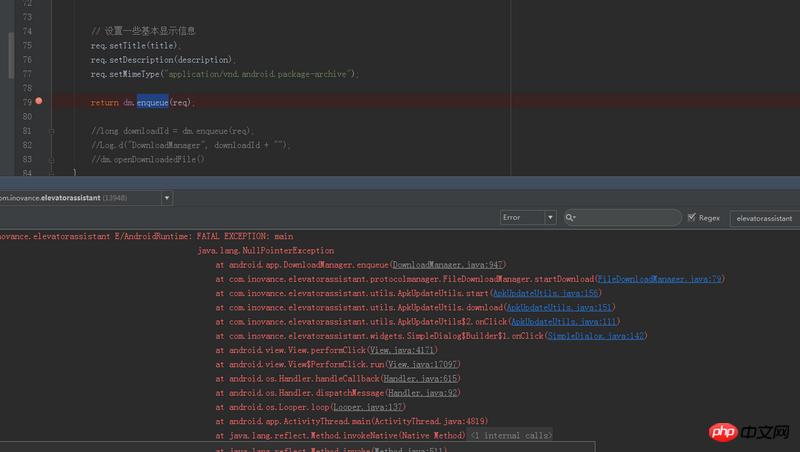Viewport: 800px width, 452px height.
Task: Navigate to SimpleDialog.java:142 link
Action: 596,336
